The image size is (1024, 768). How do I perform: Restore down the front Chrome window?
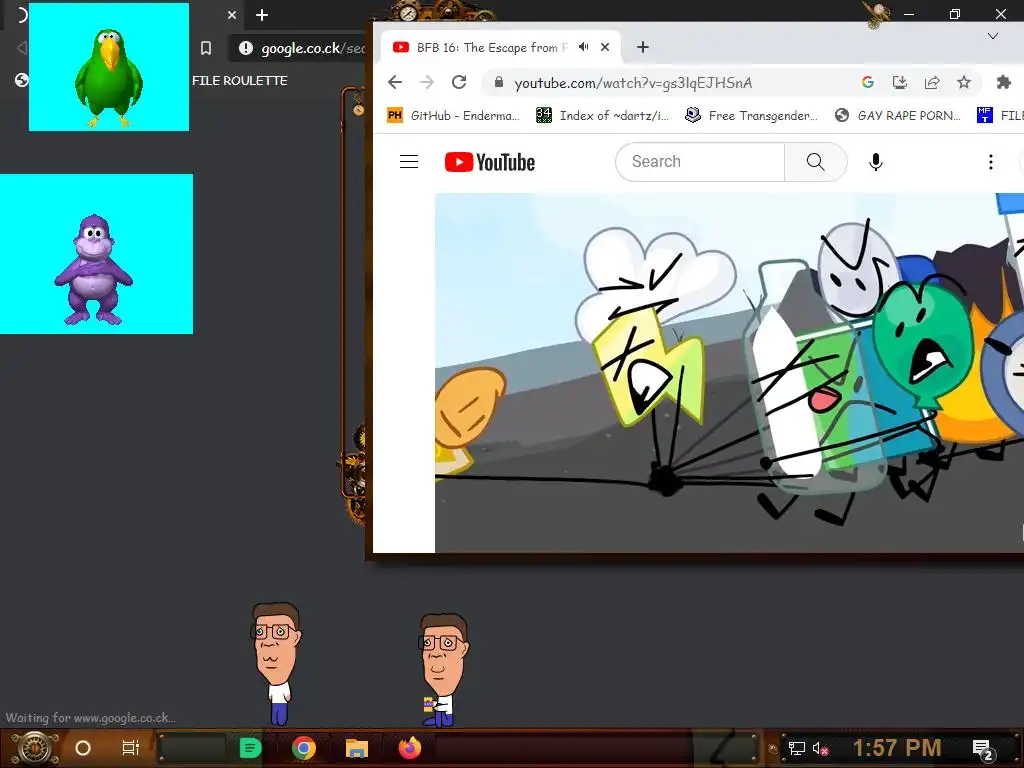pyautogui.click(x=955, y=14)
